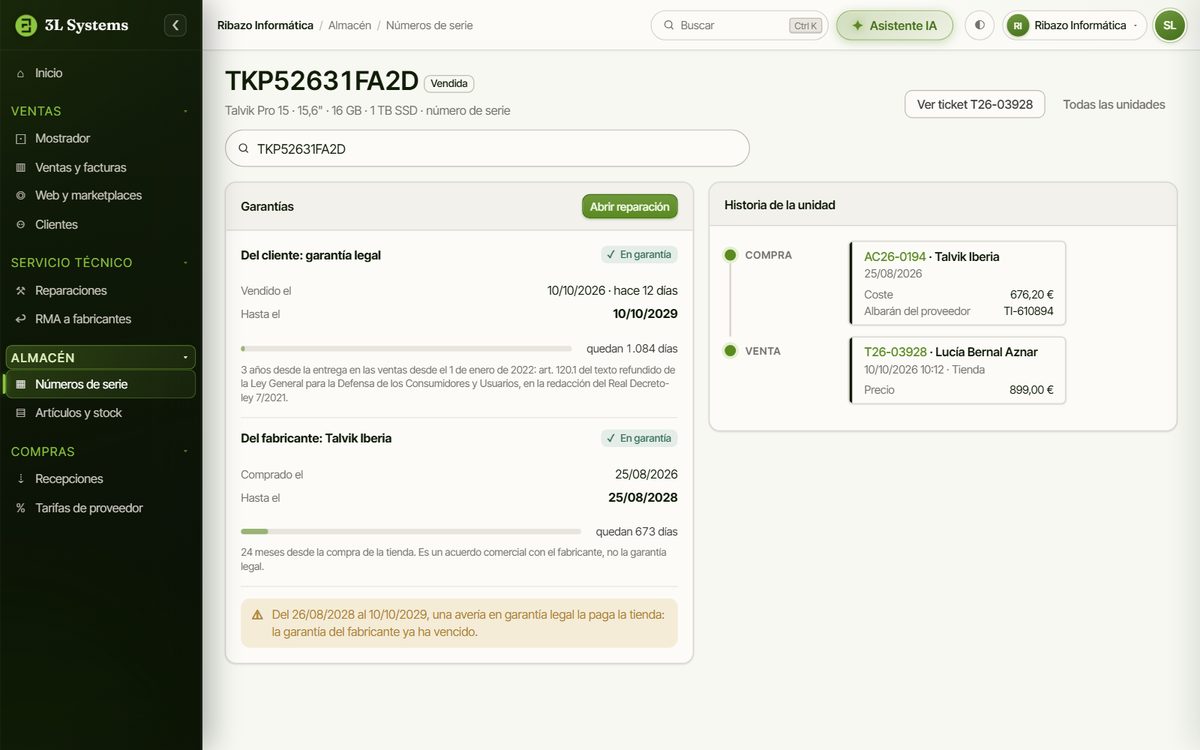Select Artículos y stock menu item
This screenshot has height=750, width=1200.
pyautogui.click(x=101, y=413)
